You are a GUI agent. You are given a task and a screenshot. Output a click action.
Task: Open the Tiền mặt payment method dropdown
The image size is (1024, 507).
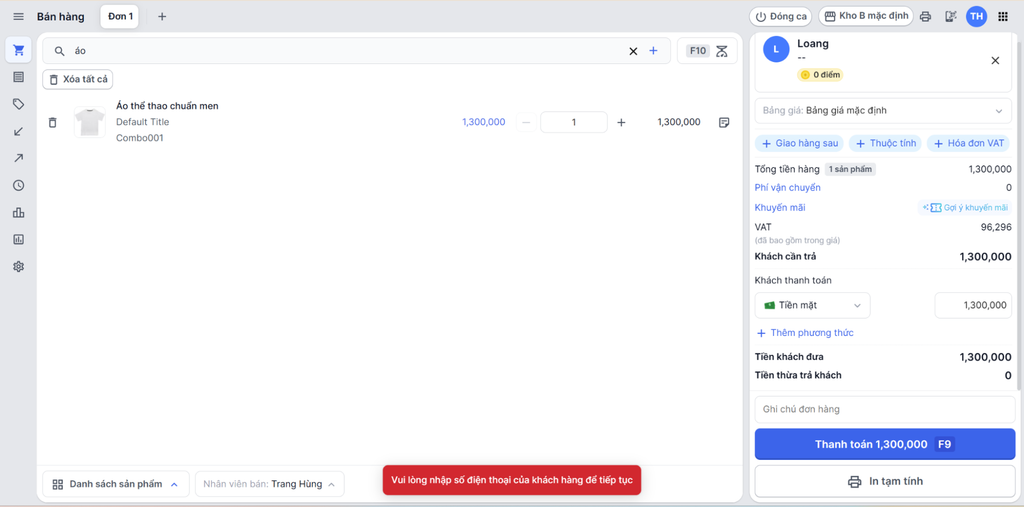[x=812, y=305]
